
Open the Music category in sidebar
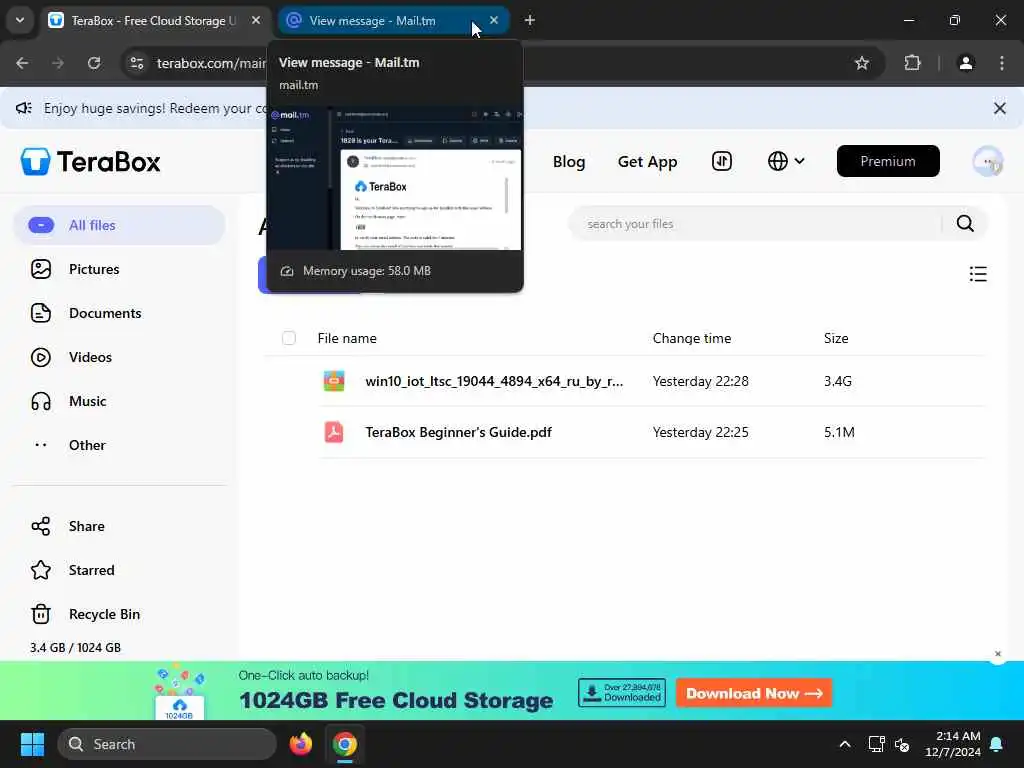click(87, 401)
